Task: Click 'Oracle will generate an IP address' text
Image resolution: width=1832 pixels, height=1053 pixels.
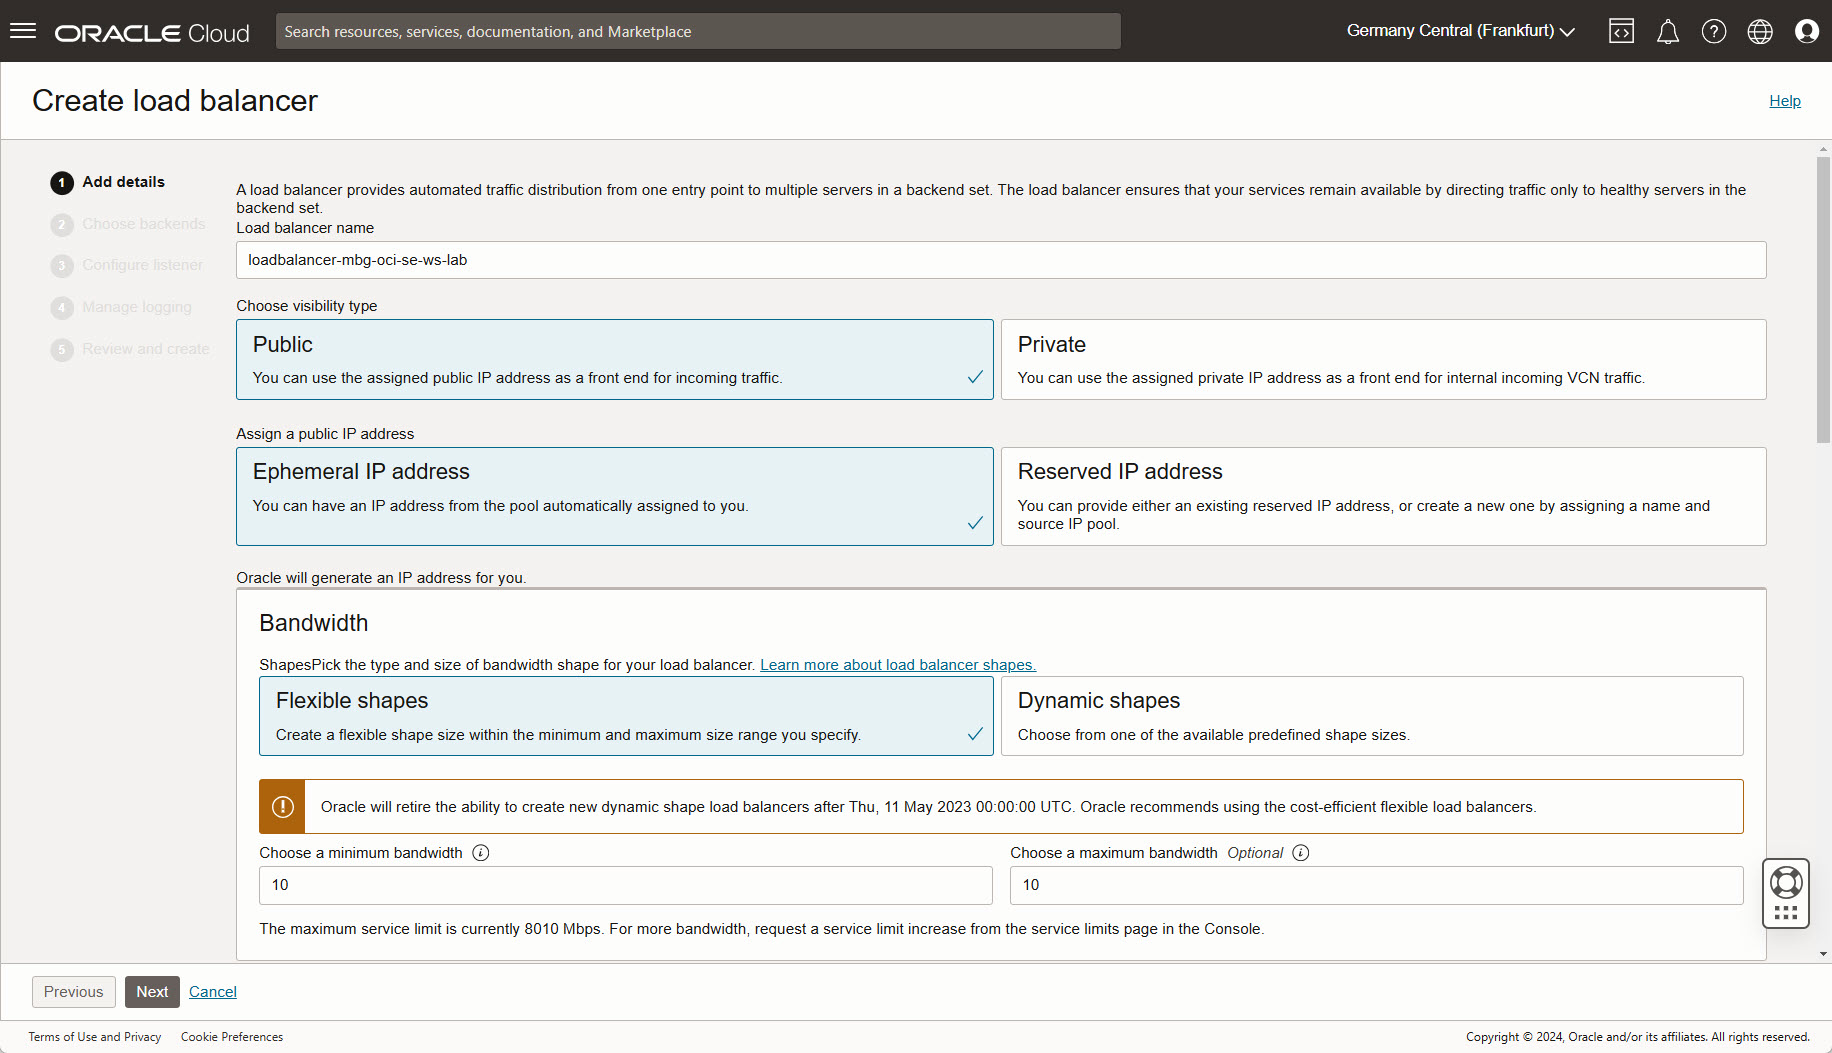Action: click(381, 578)
